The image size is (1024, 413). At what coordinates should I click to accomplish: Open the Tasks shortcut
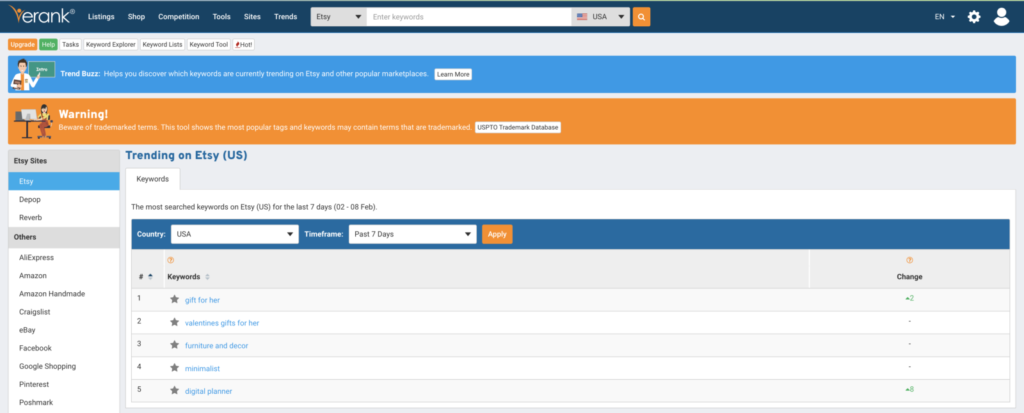click(x=71, y=44)
